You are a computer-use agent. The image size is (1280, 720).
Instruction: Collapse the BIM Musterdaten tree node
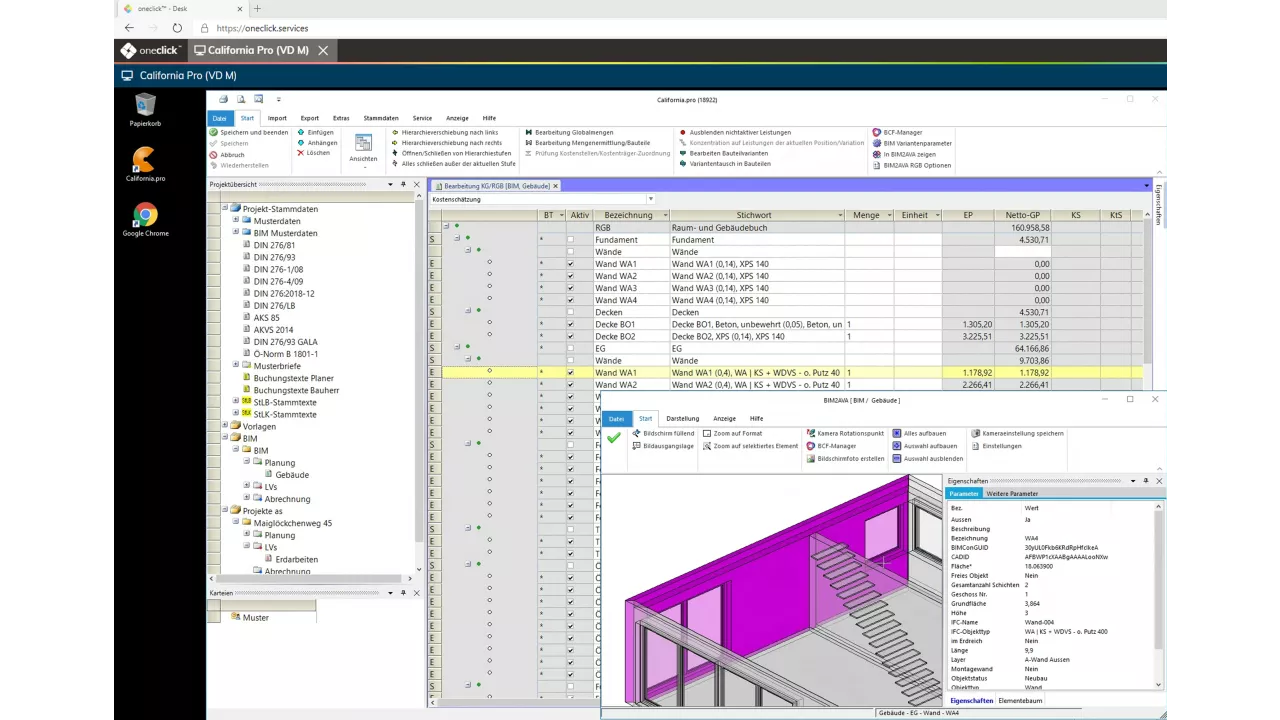pos(236,232)
